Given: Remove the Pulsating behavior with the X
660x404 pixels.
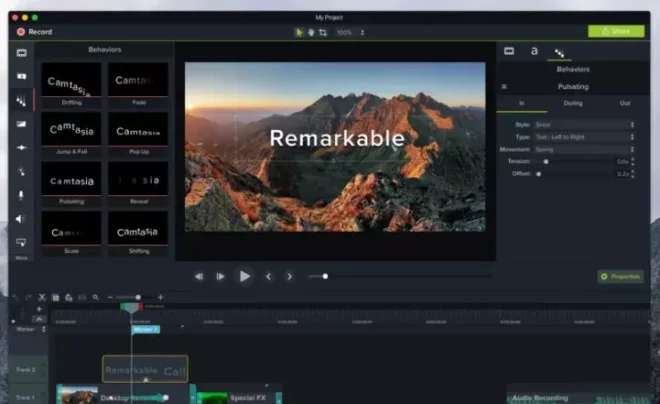Looking at the screenshot, I should pyautogui.click(x=504, y=87).
